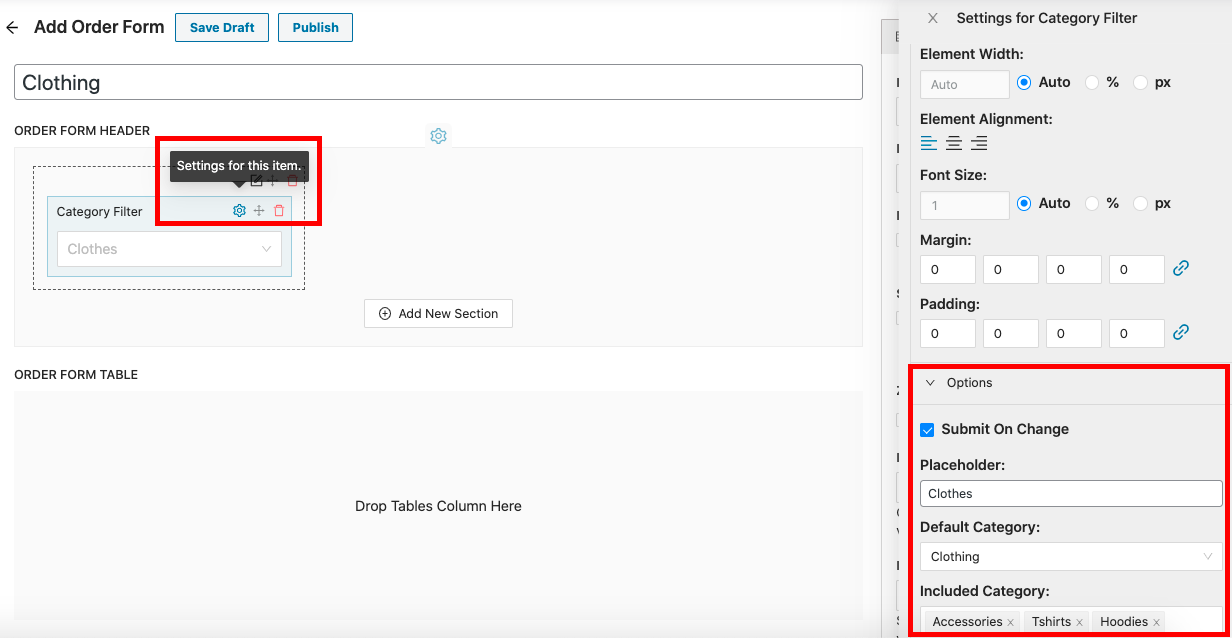The image size is (1232, 638).
Task: Click the Publish button
Action: (315, 28)
